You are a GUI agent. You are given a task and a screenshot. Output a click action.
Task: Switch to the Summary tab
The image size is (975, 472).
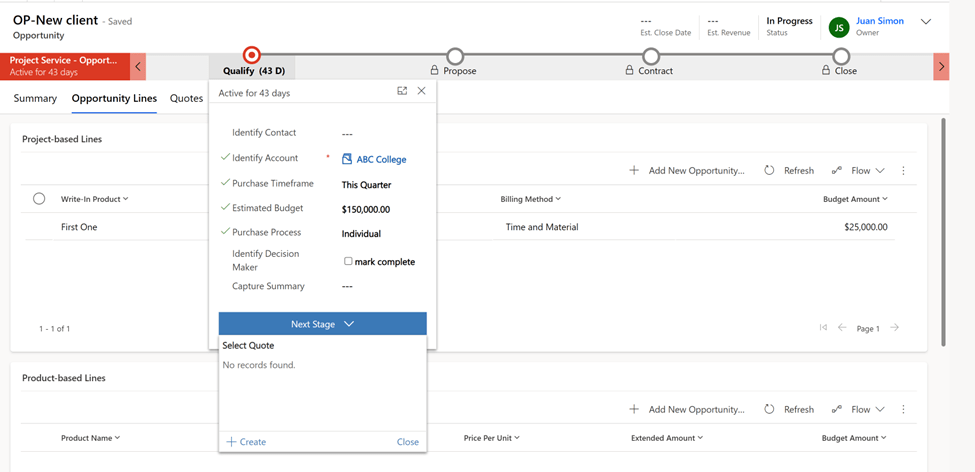tap(35, 99)
